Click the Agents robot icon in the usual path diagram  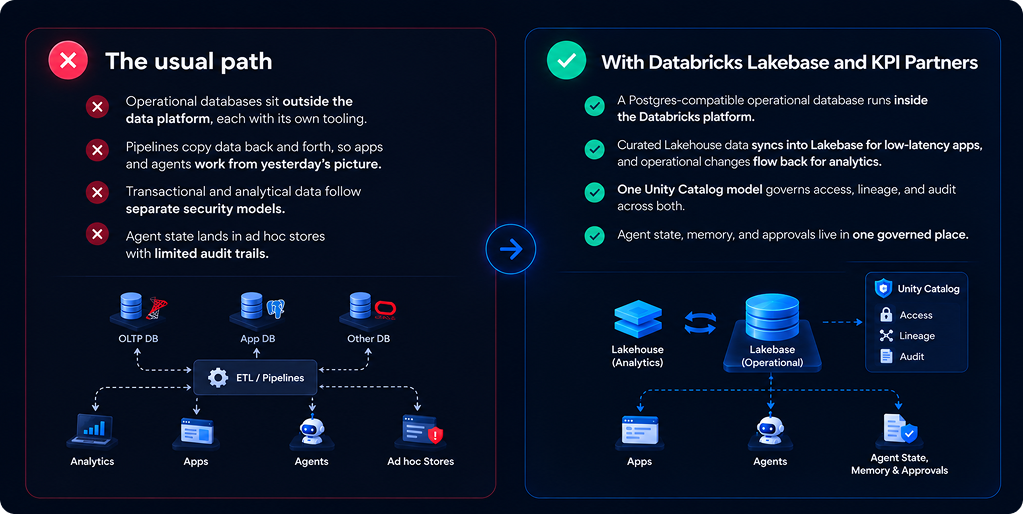pyautogui.click(x=312, y=431)
